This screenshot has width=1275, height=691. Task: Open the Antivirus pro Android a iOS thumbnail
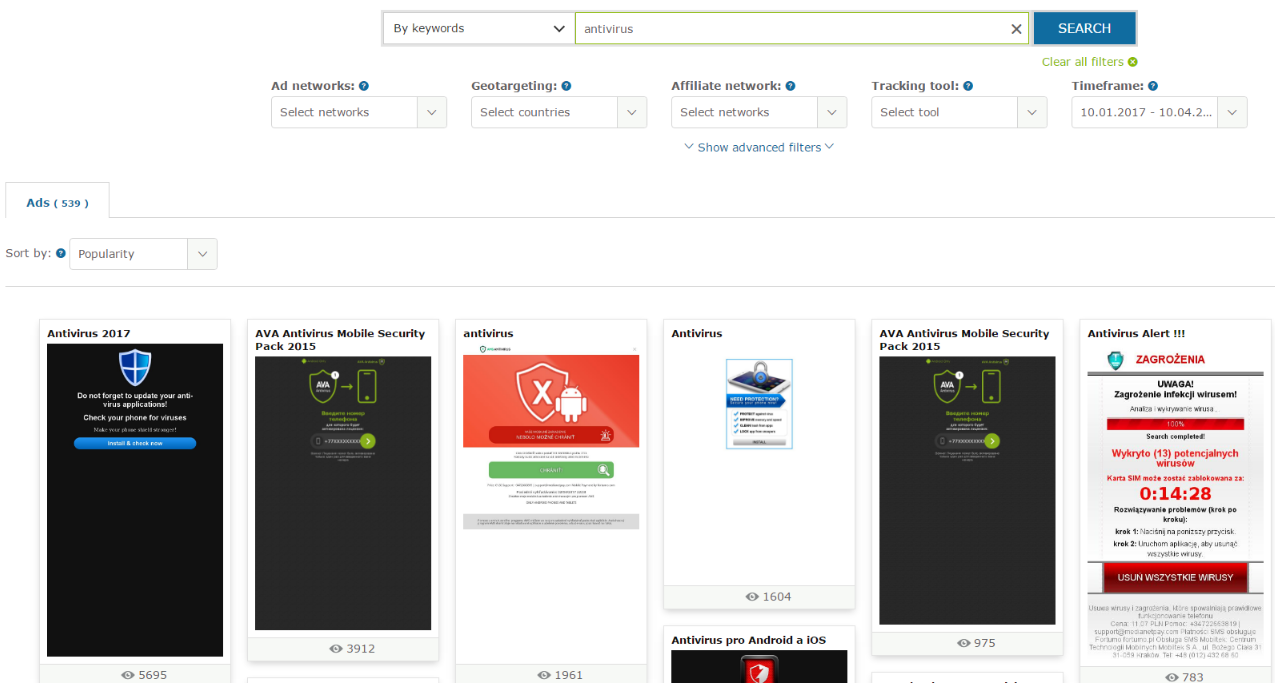pyautogui.click(x=759, y=667)
